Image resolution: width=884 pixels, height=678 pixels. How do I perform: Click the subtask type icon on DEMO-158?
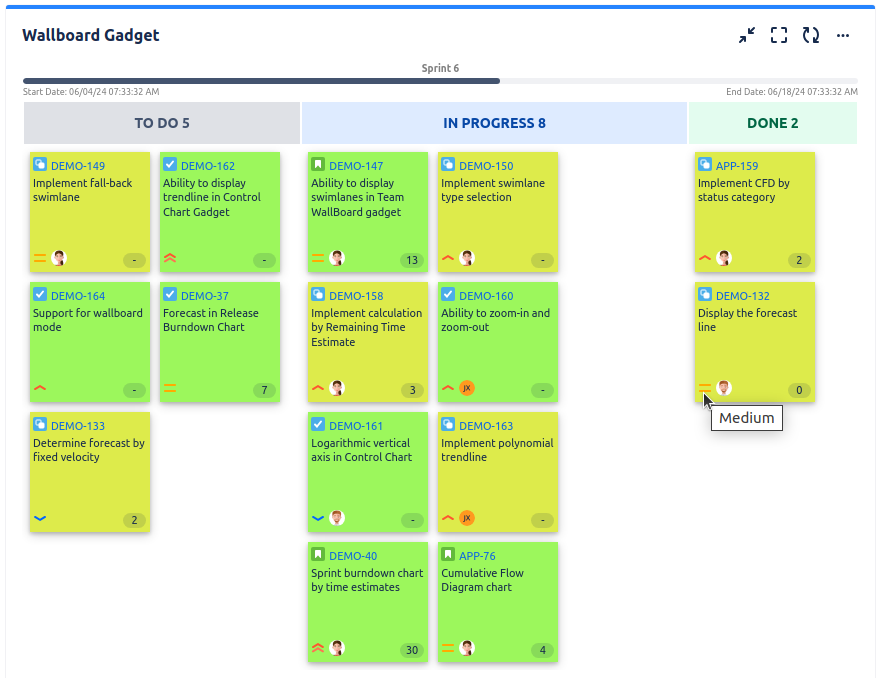[318, 294]
